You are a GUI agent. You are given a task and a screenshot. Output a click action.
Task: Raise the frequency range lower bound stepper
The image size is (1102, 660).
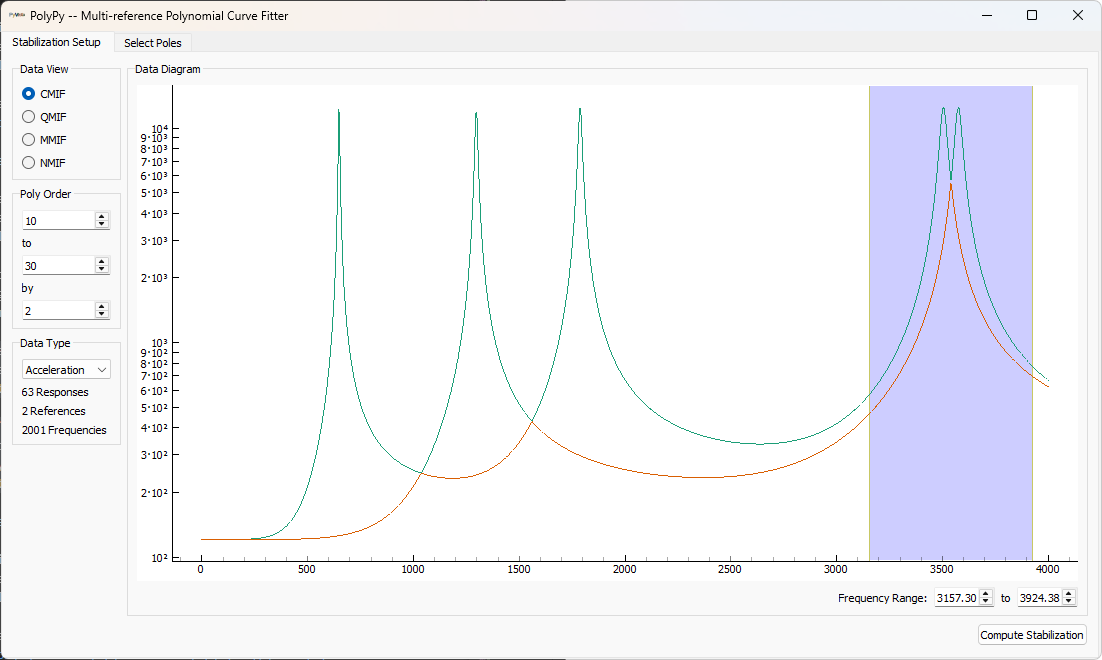tap(988, 594)
